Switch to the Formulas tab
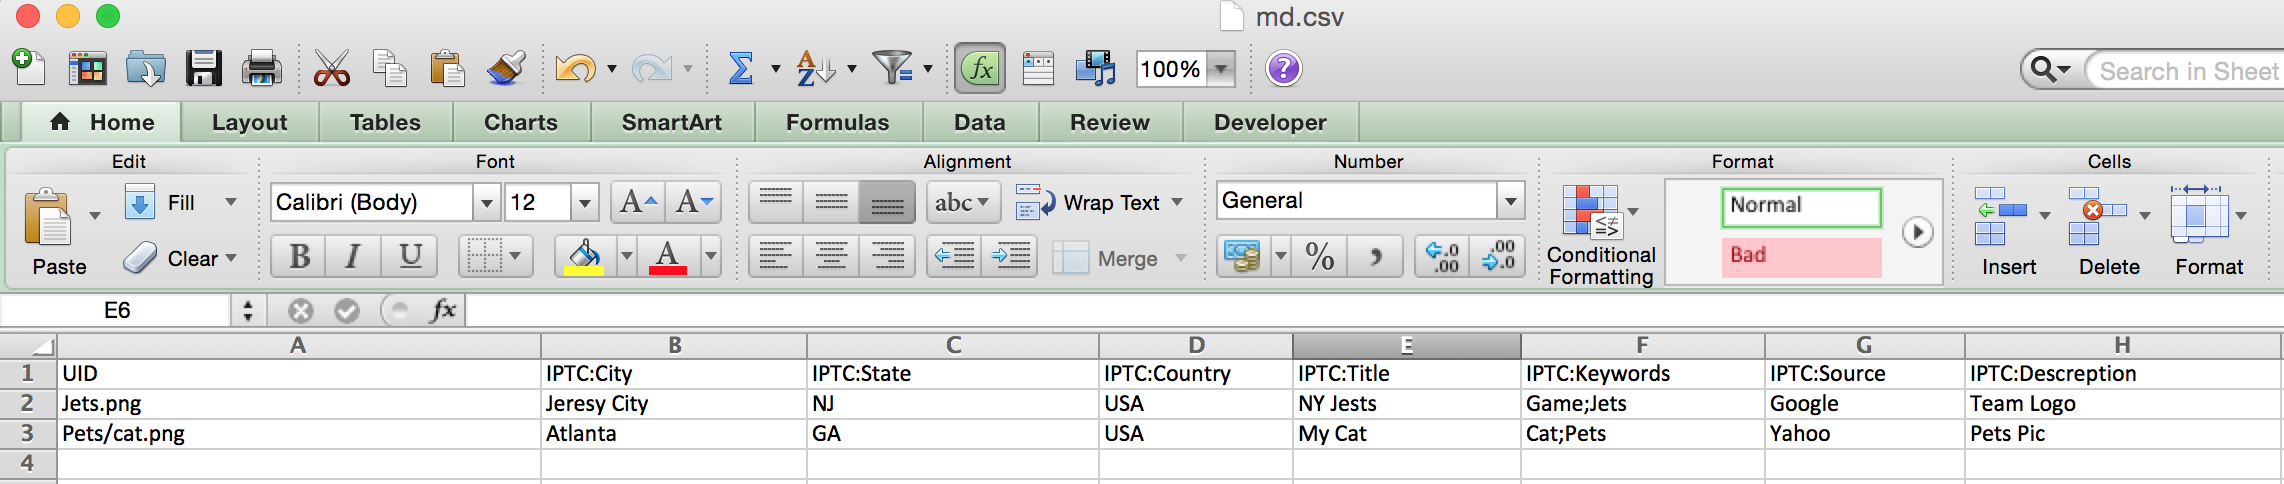This screenshot has height=484, width=2284. click(837, 122)
